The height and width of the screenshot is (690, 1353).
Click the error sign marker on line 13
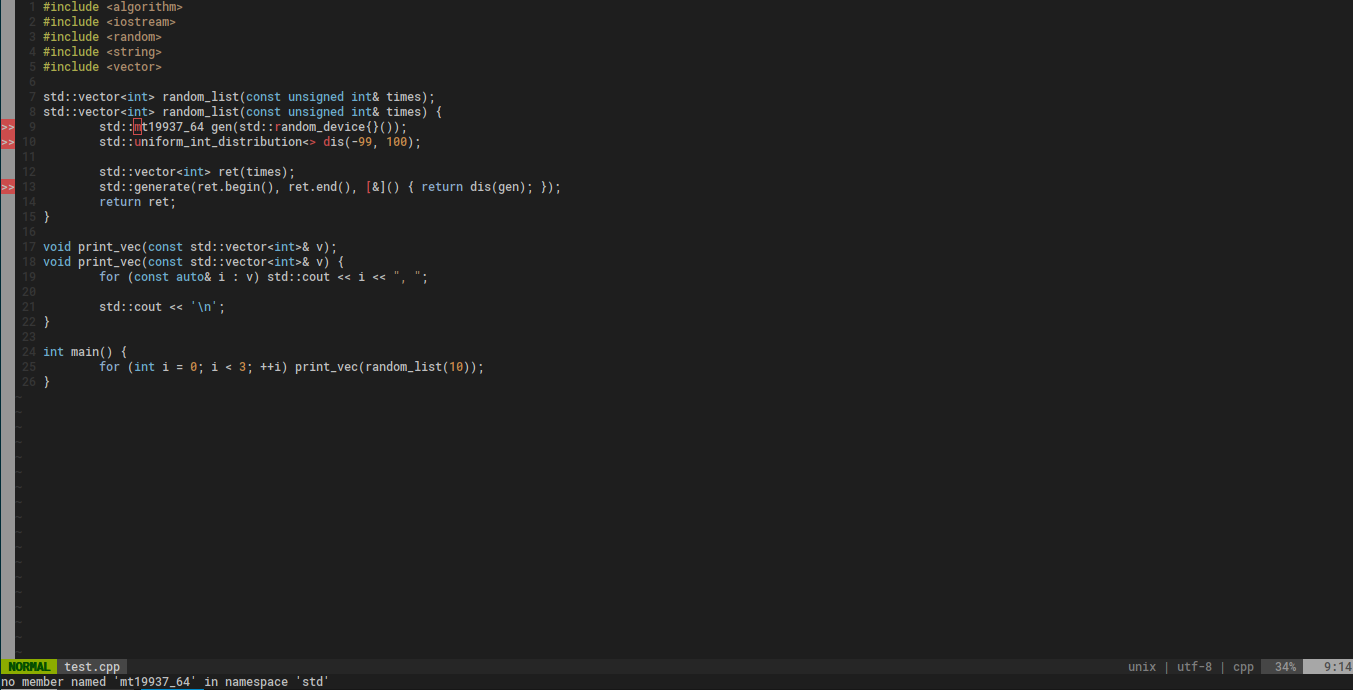pos(8,187)
